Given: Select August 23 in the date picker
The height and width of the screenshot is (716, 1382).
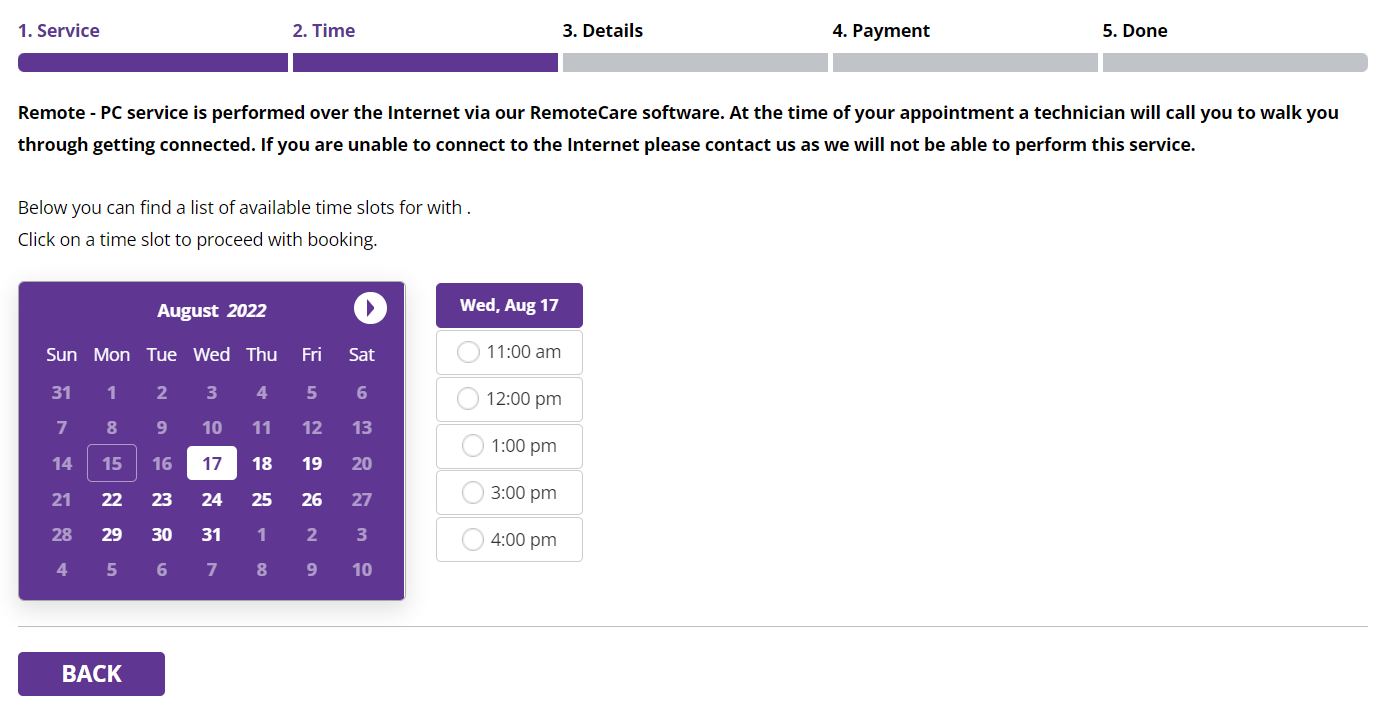Looking at the screenshot, I should click(x=162, y=500).
